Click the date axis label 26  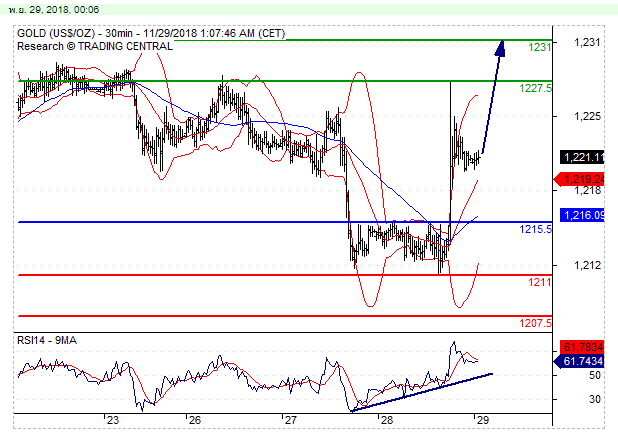click(195, 420)
